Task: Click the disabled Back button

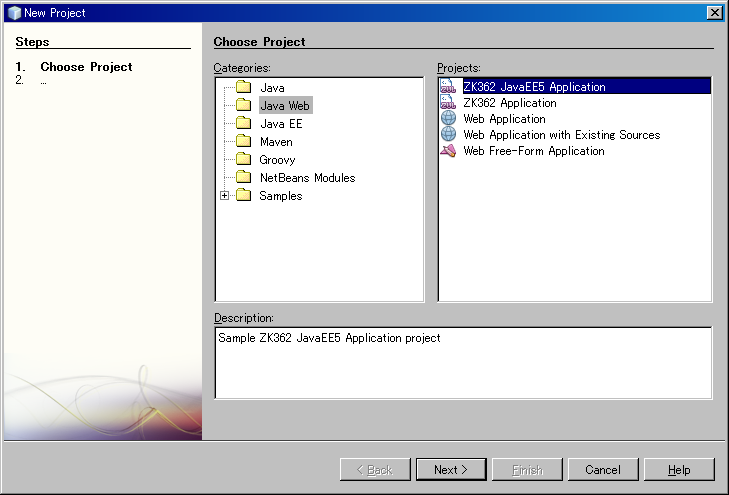Action: (x=375, y=469)
